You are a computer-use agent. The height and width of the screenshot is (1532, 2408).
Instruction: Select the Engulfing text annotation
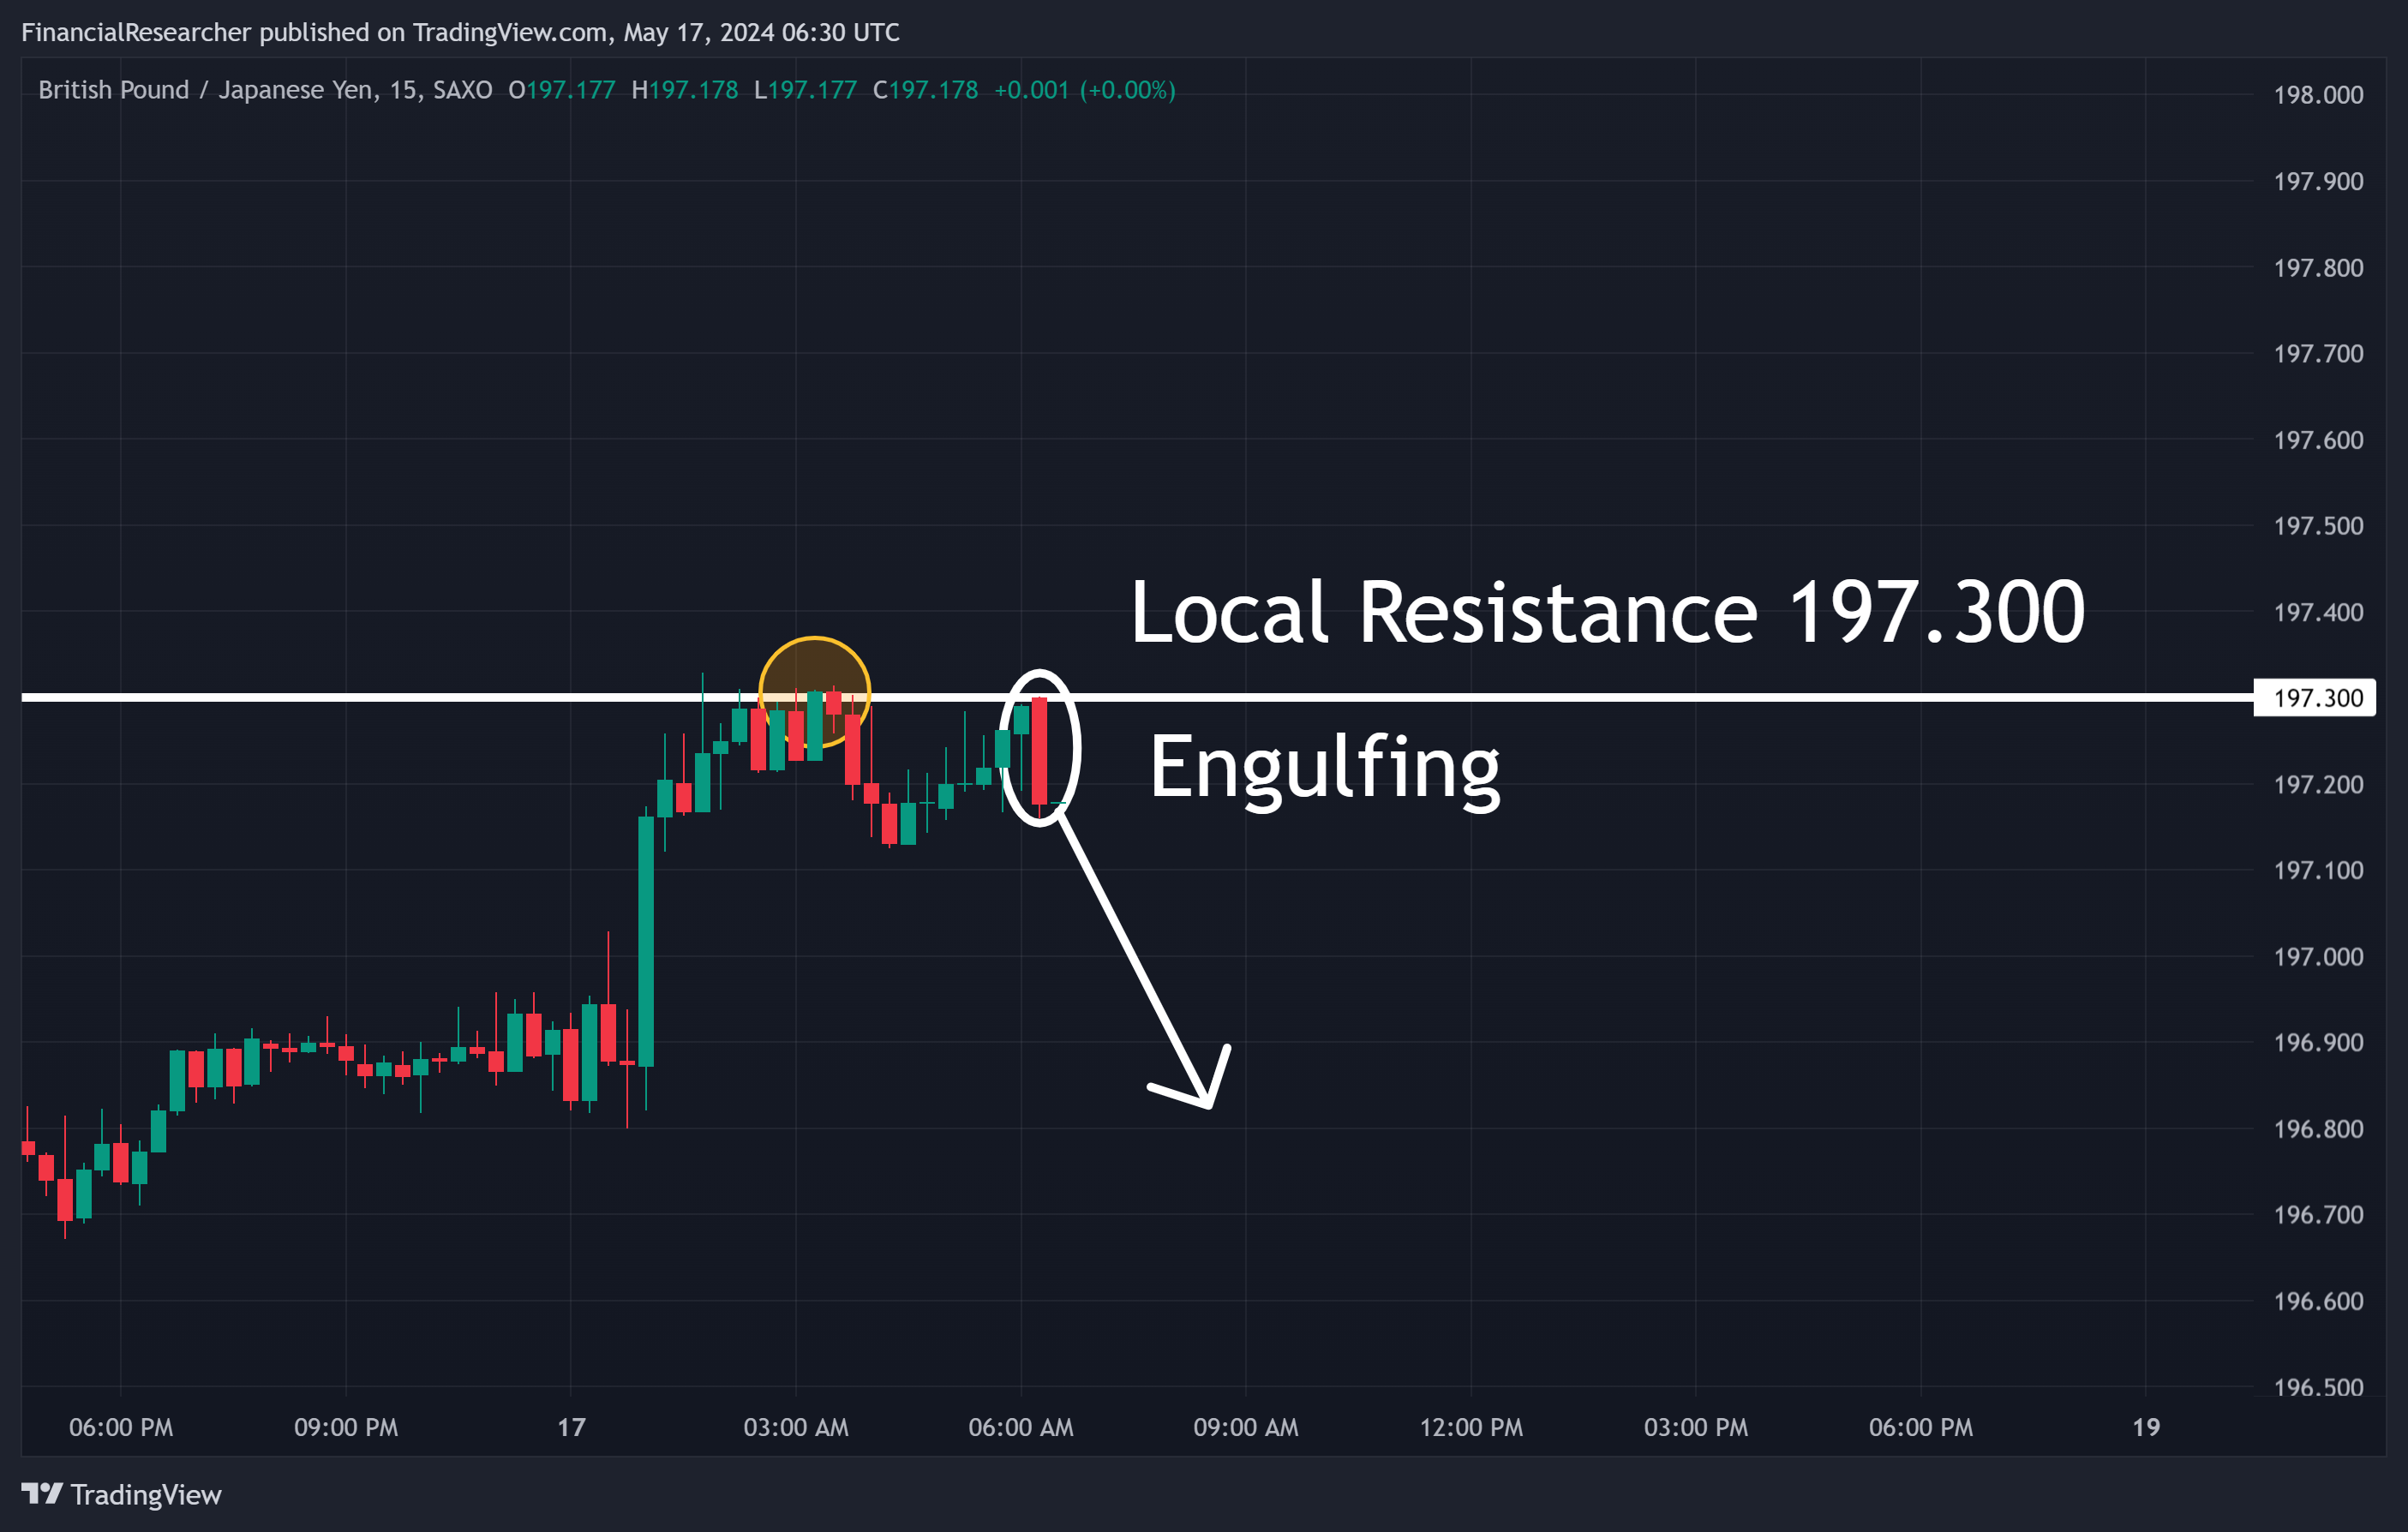click(1325, 768)
